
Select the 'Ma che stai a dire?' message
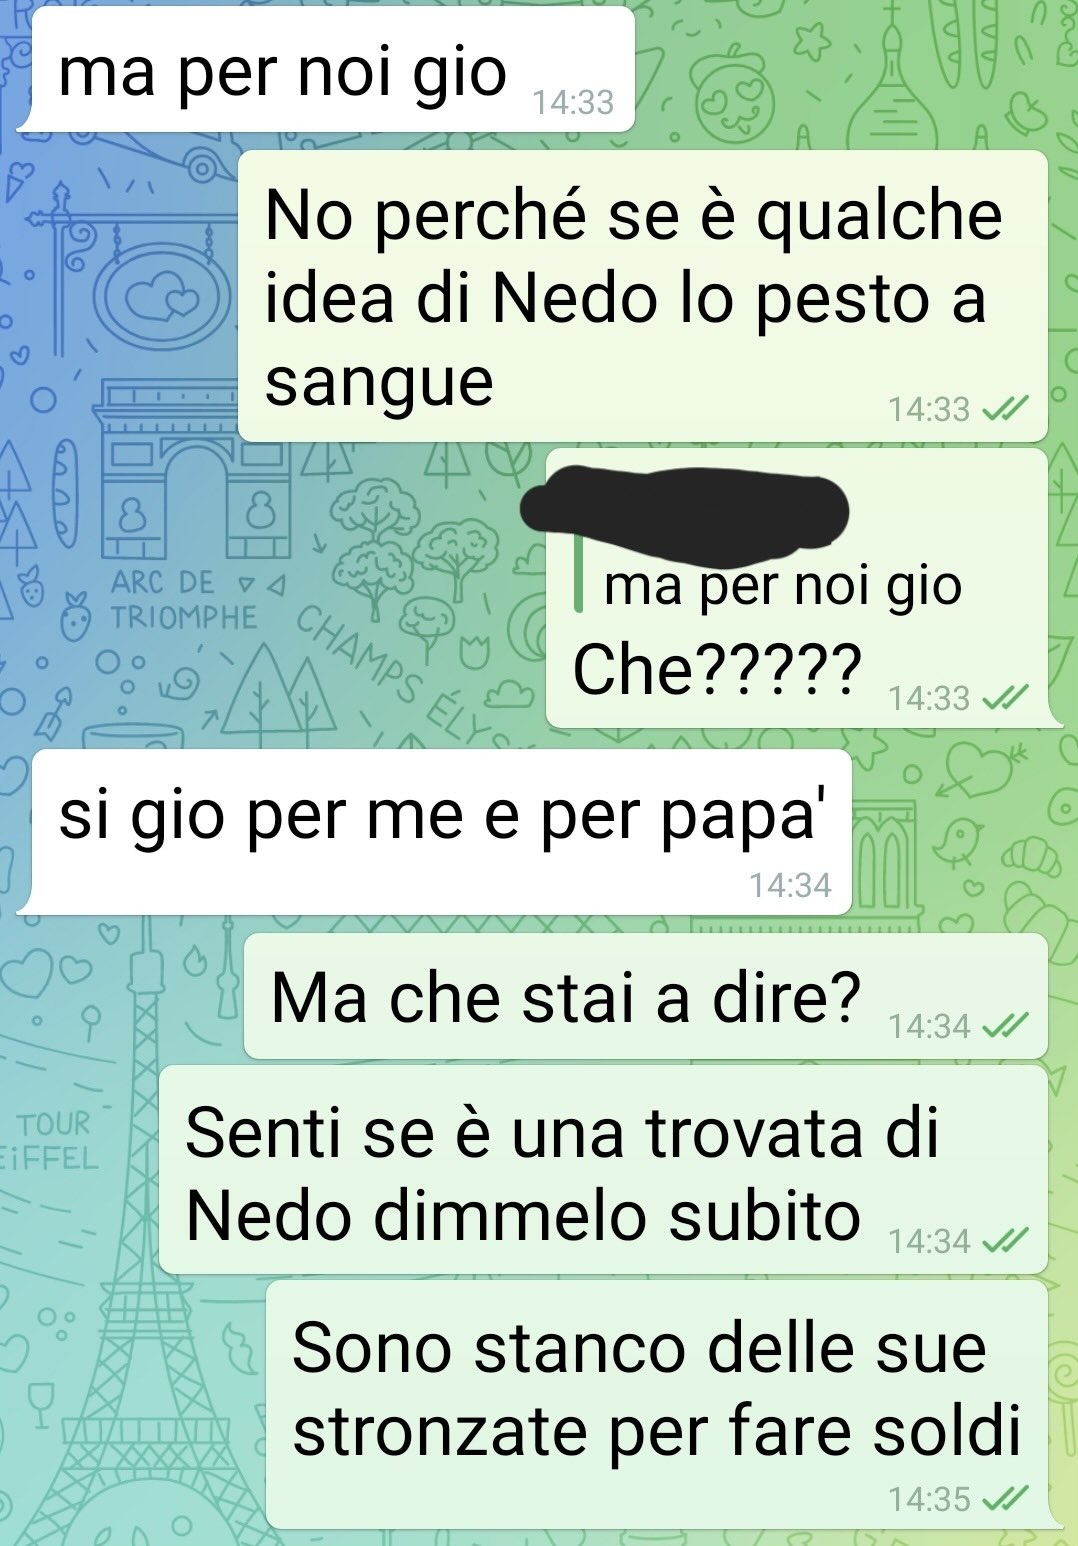[646, 996]
